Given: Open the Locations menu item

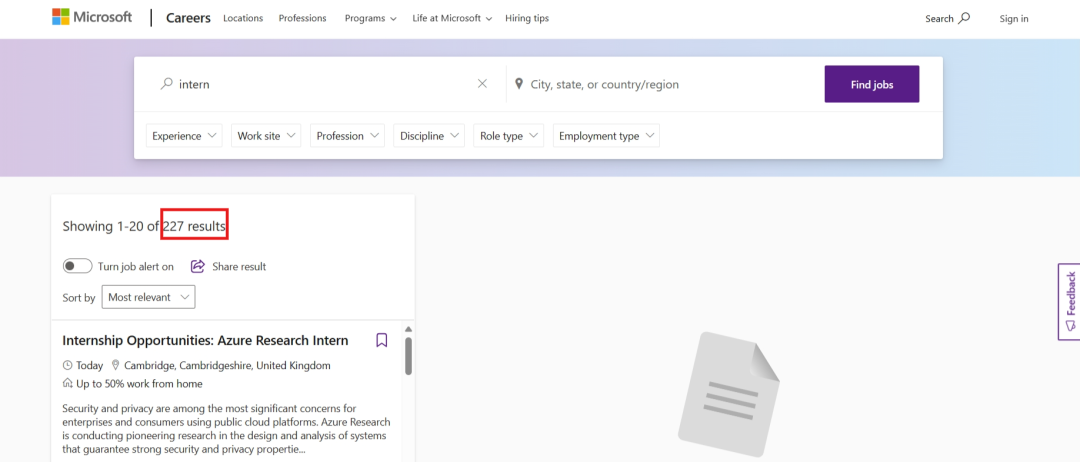Looking at the screenshot, I should (x=243, y=19).
